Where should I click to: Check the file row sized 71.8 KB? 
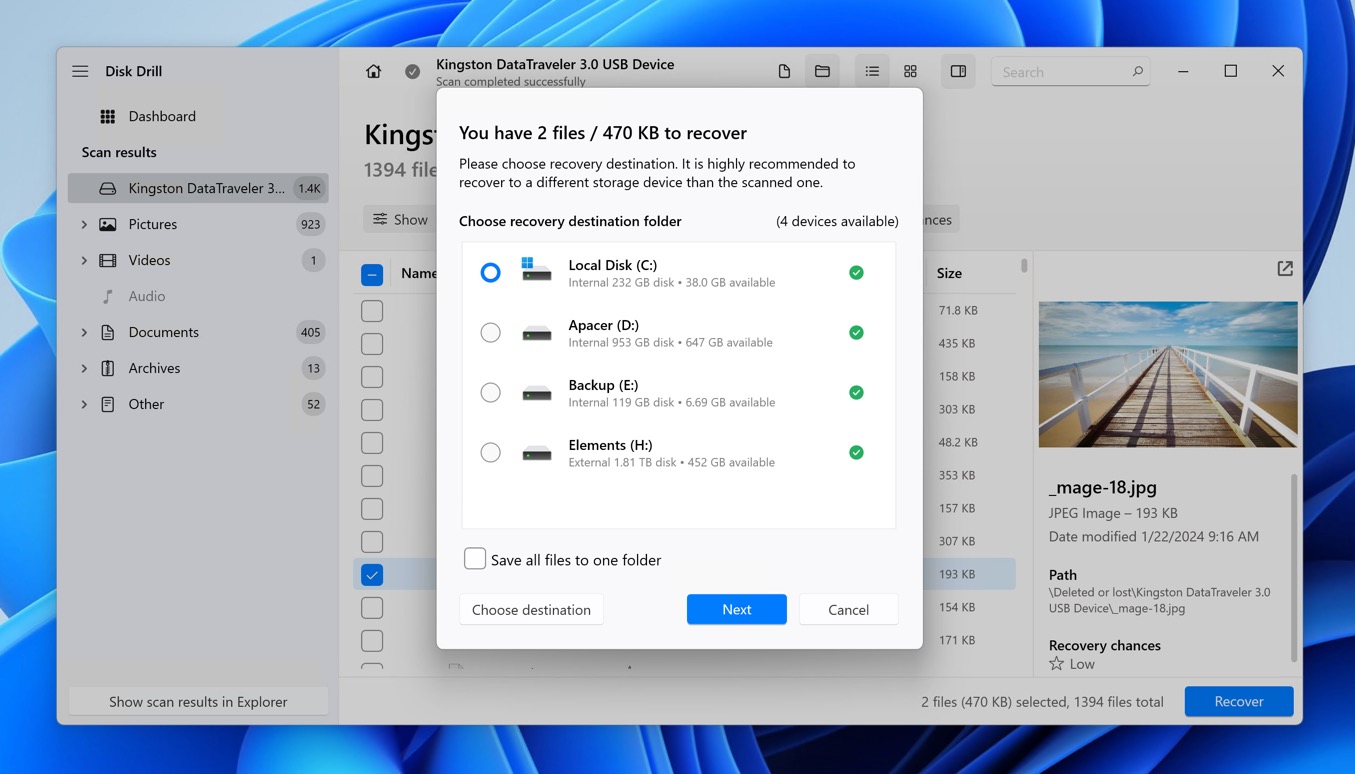click(x=372, y=311)
